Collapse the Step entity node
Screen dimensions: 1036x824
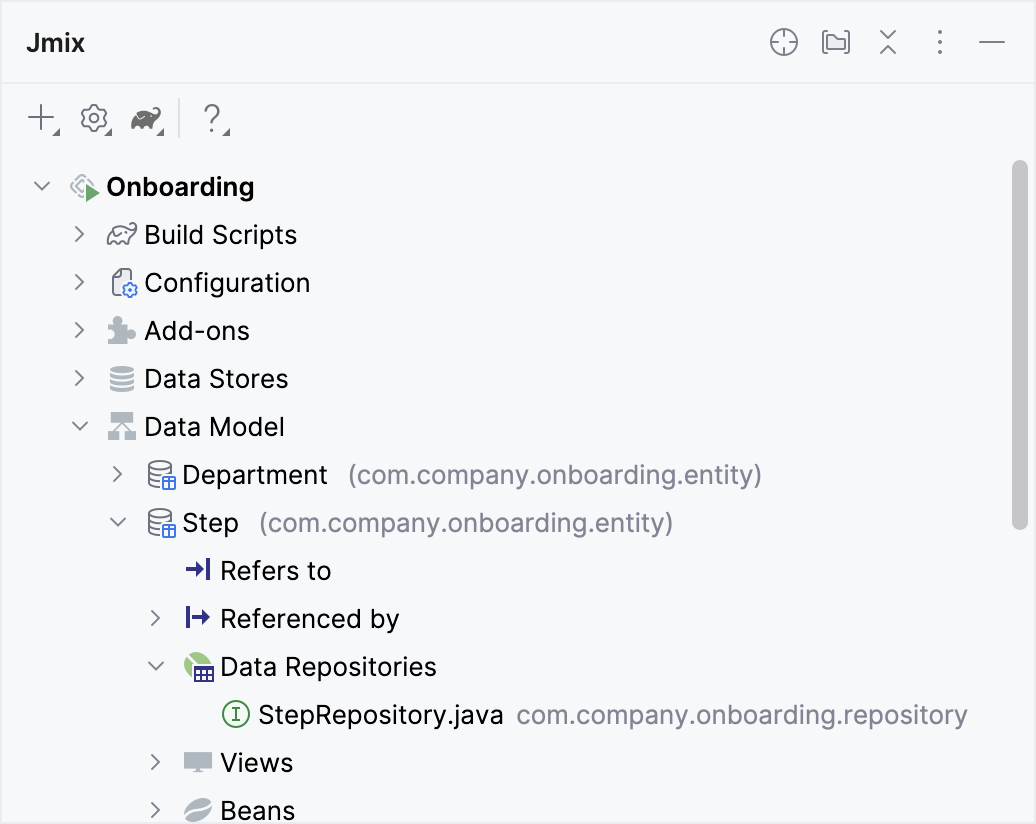pyautogui.click(x=118, y=522)
